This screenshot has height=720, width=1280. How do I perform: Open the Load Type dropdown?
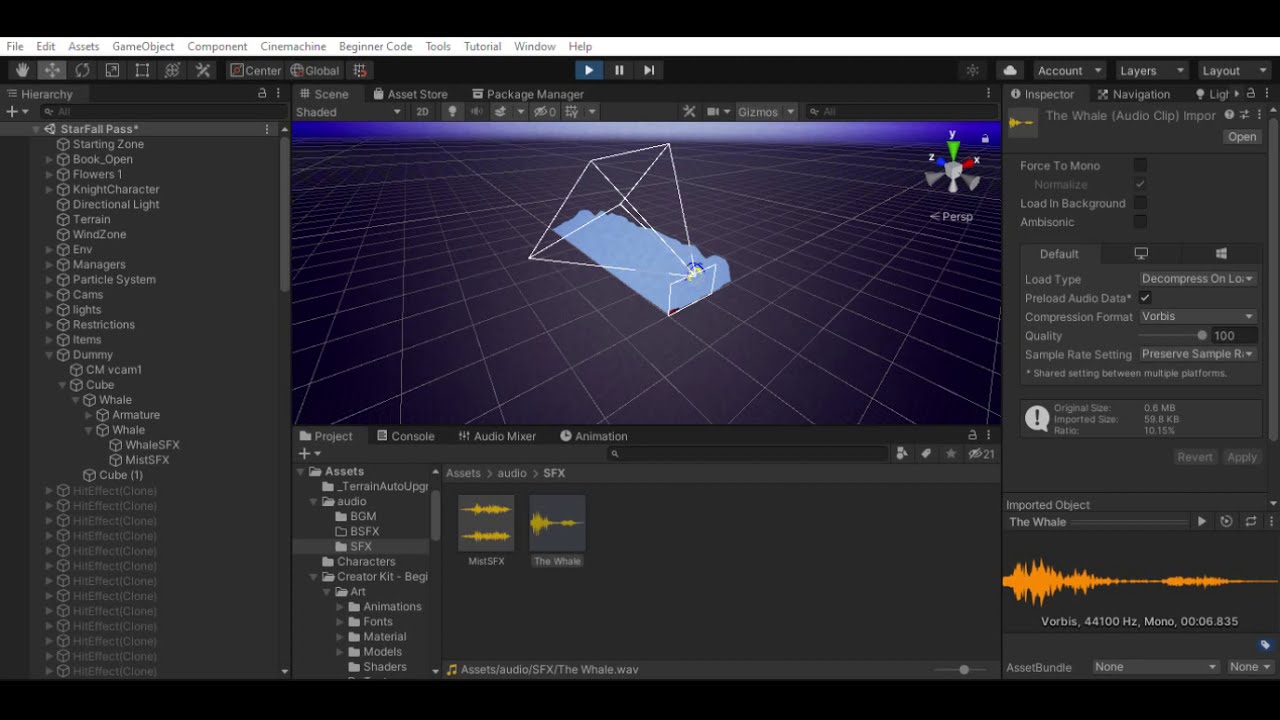[x=1197, y=278]
